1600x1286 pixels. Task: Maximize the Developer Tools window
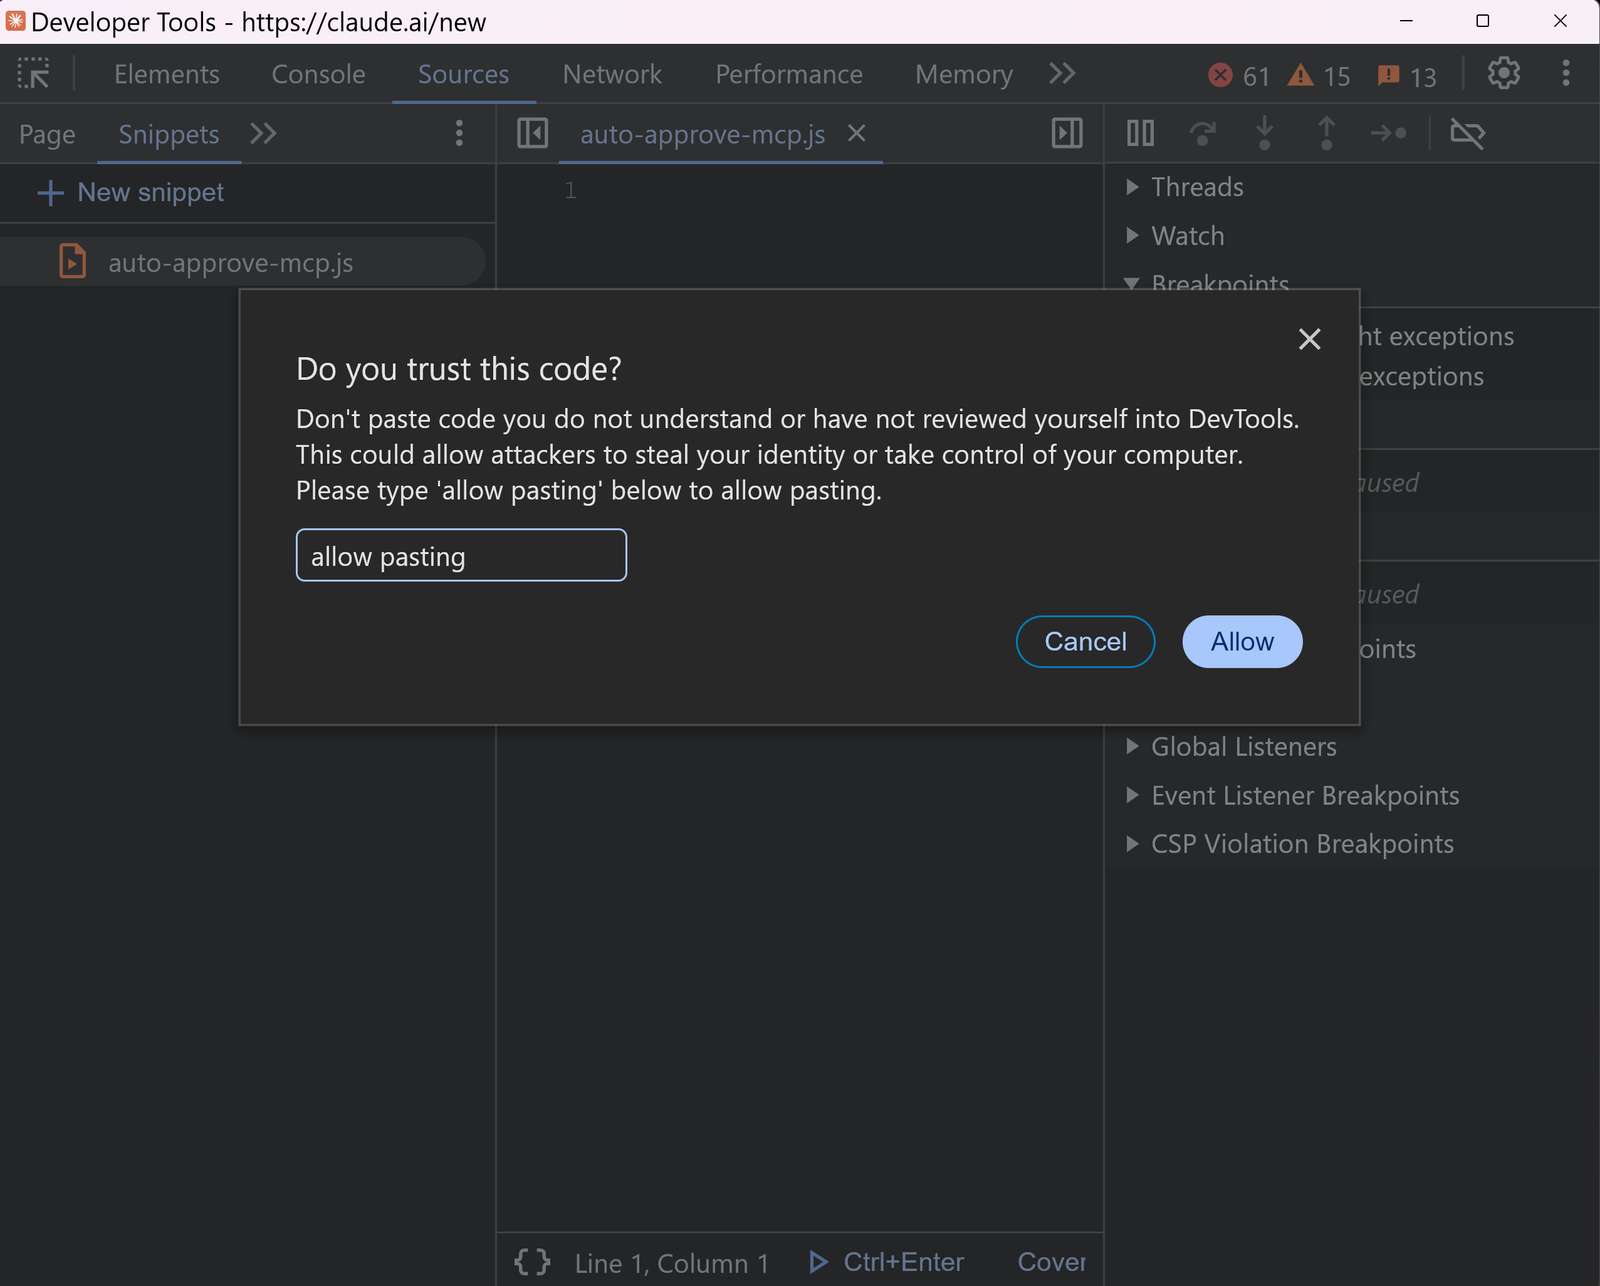click(1482, 21)
